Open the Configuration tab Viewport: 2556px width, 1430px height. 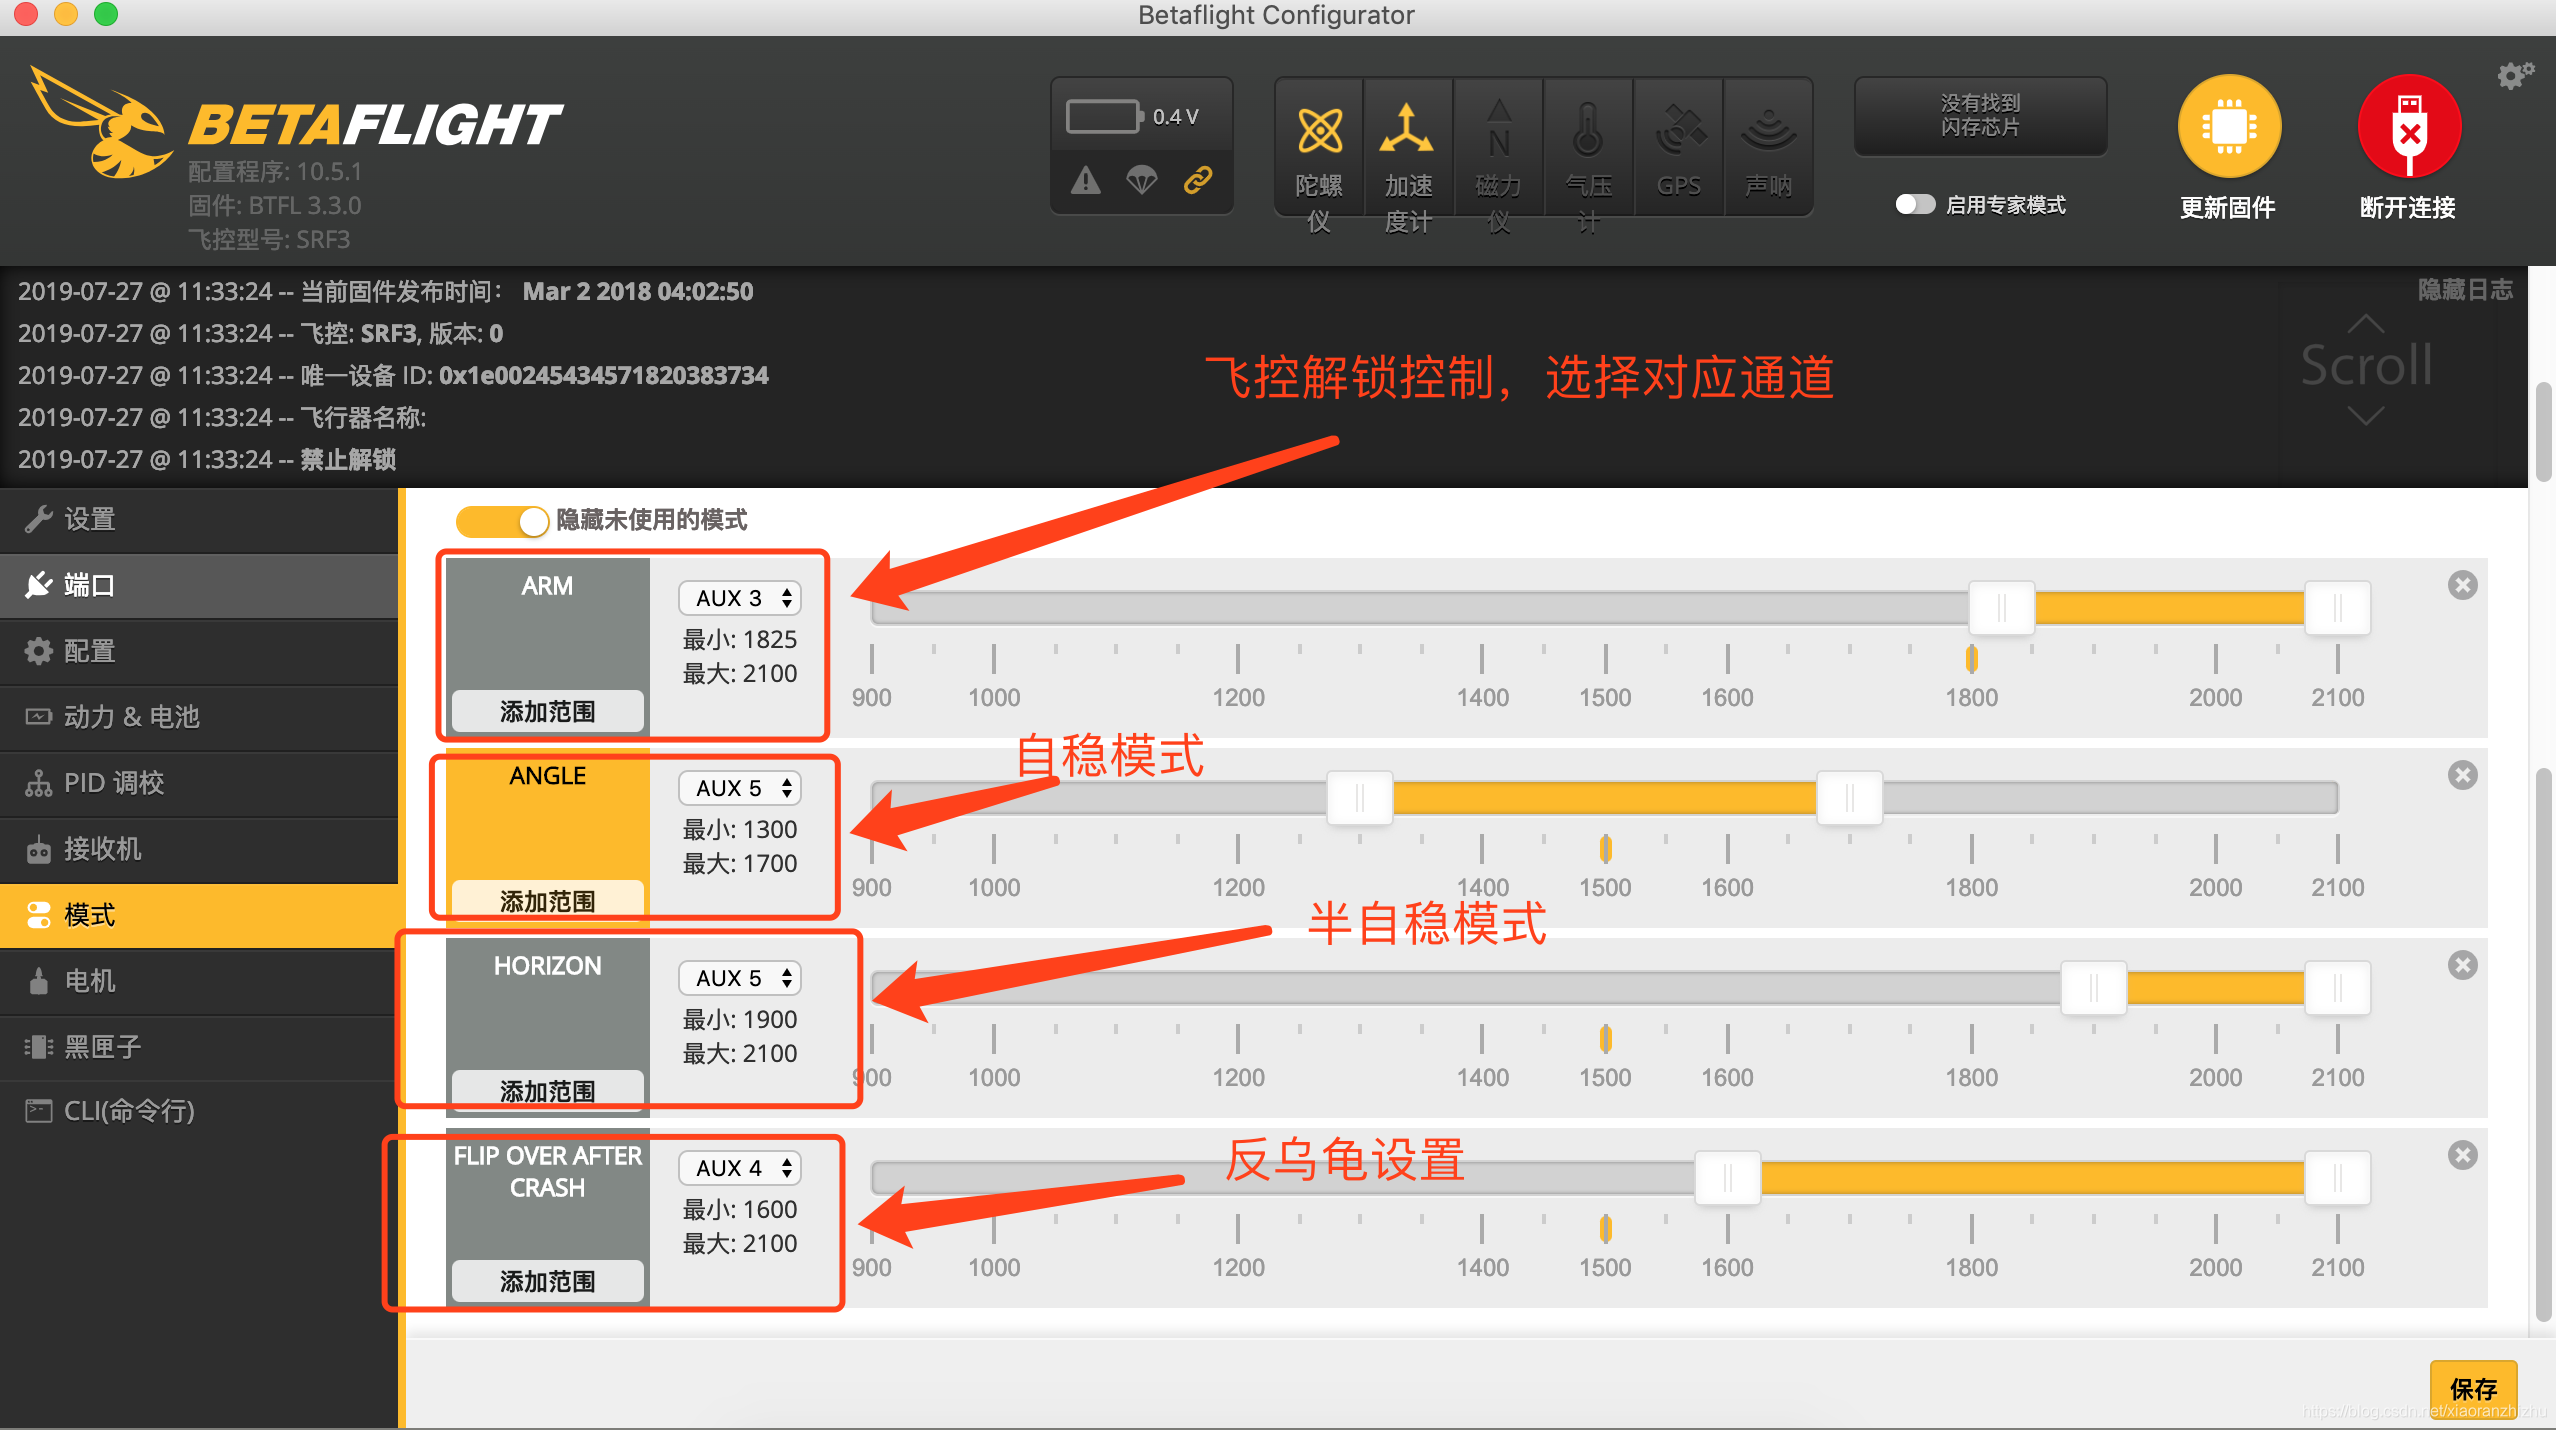199,651
